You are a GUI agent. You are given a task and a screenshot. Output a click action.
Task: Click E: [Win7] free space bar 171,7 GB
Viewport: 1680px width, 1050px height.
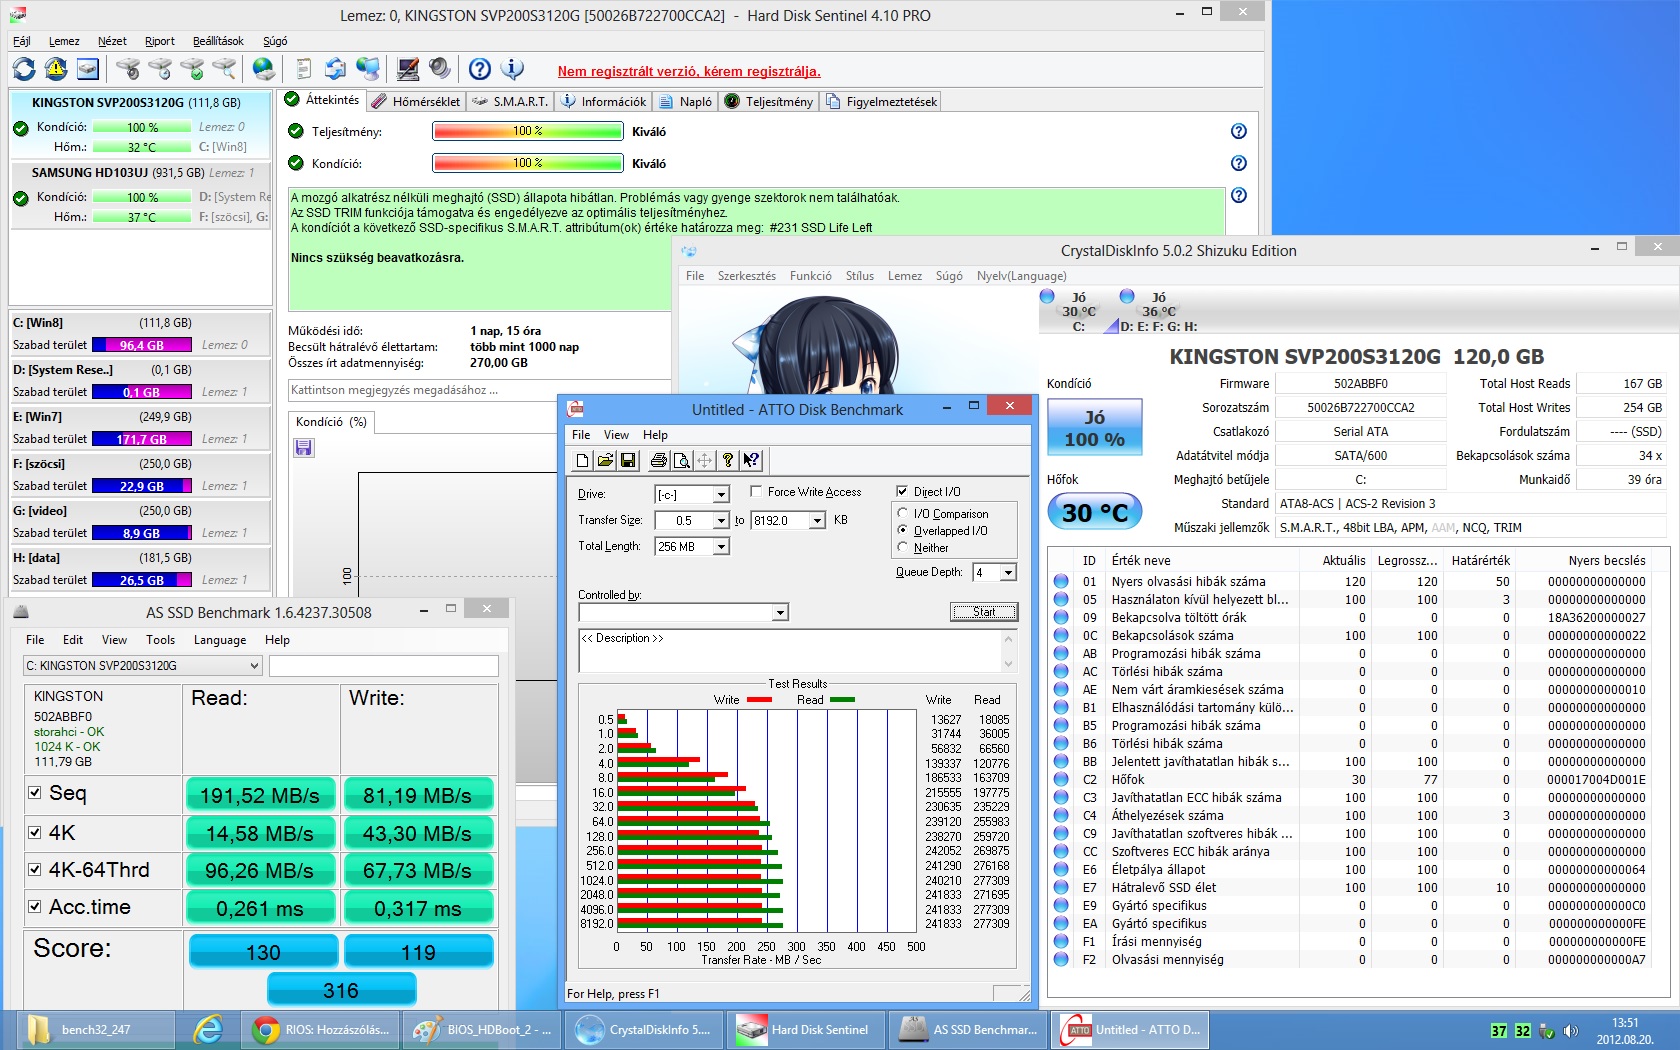click(x=142, y=439)
